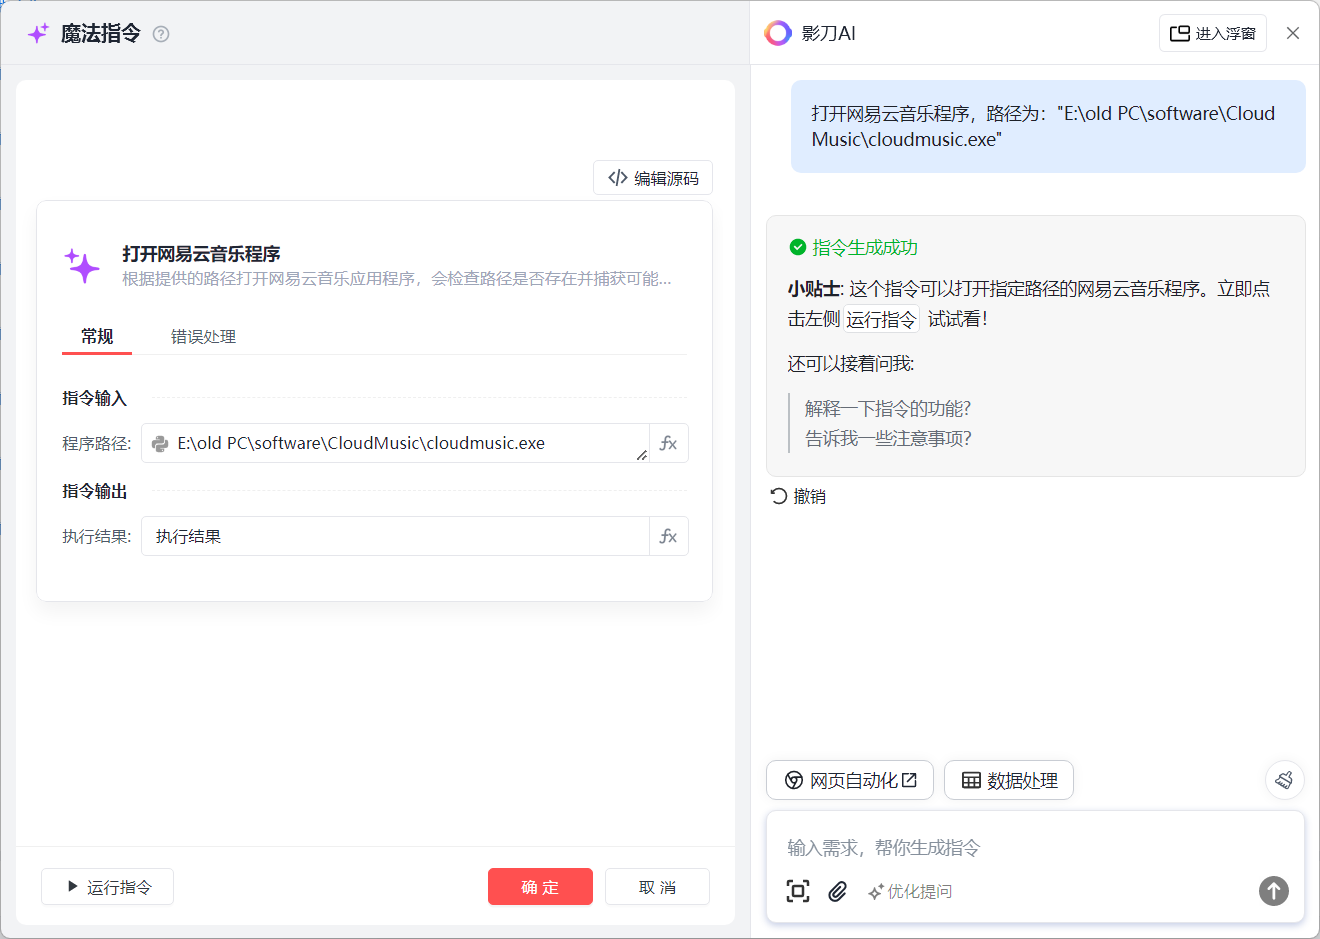
Task: Click the resize handle of 程序路径 textbox
Action: tap(641, 455)
